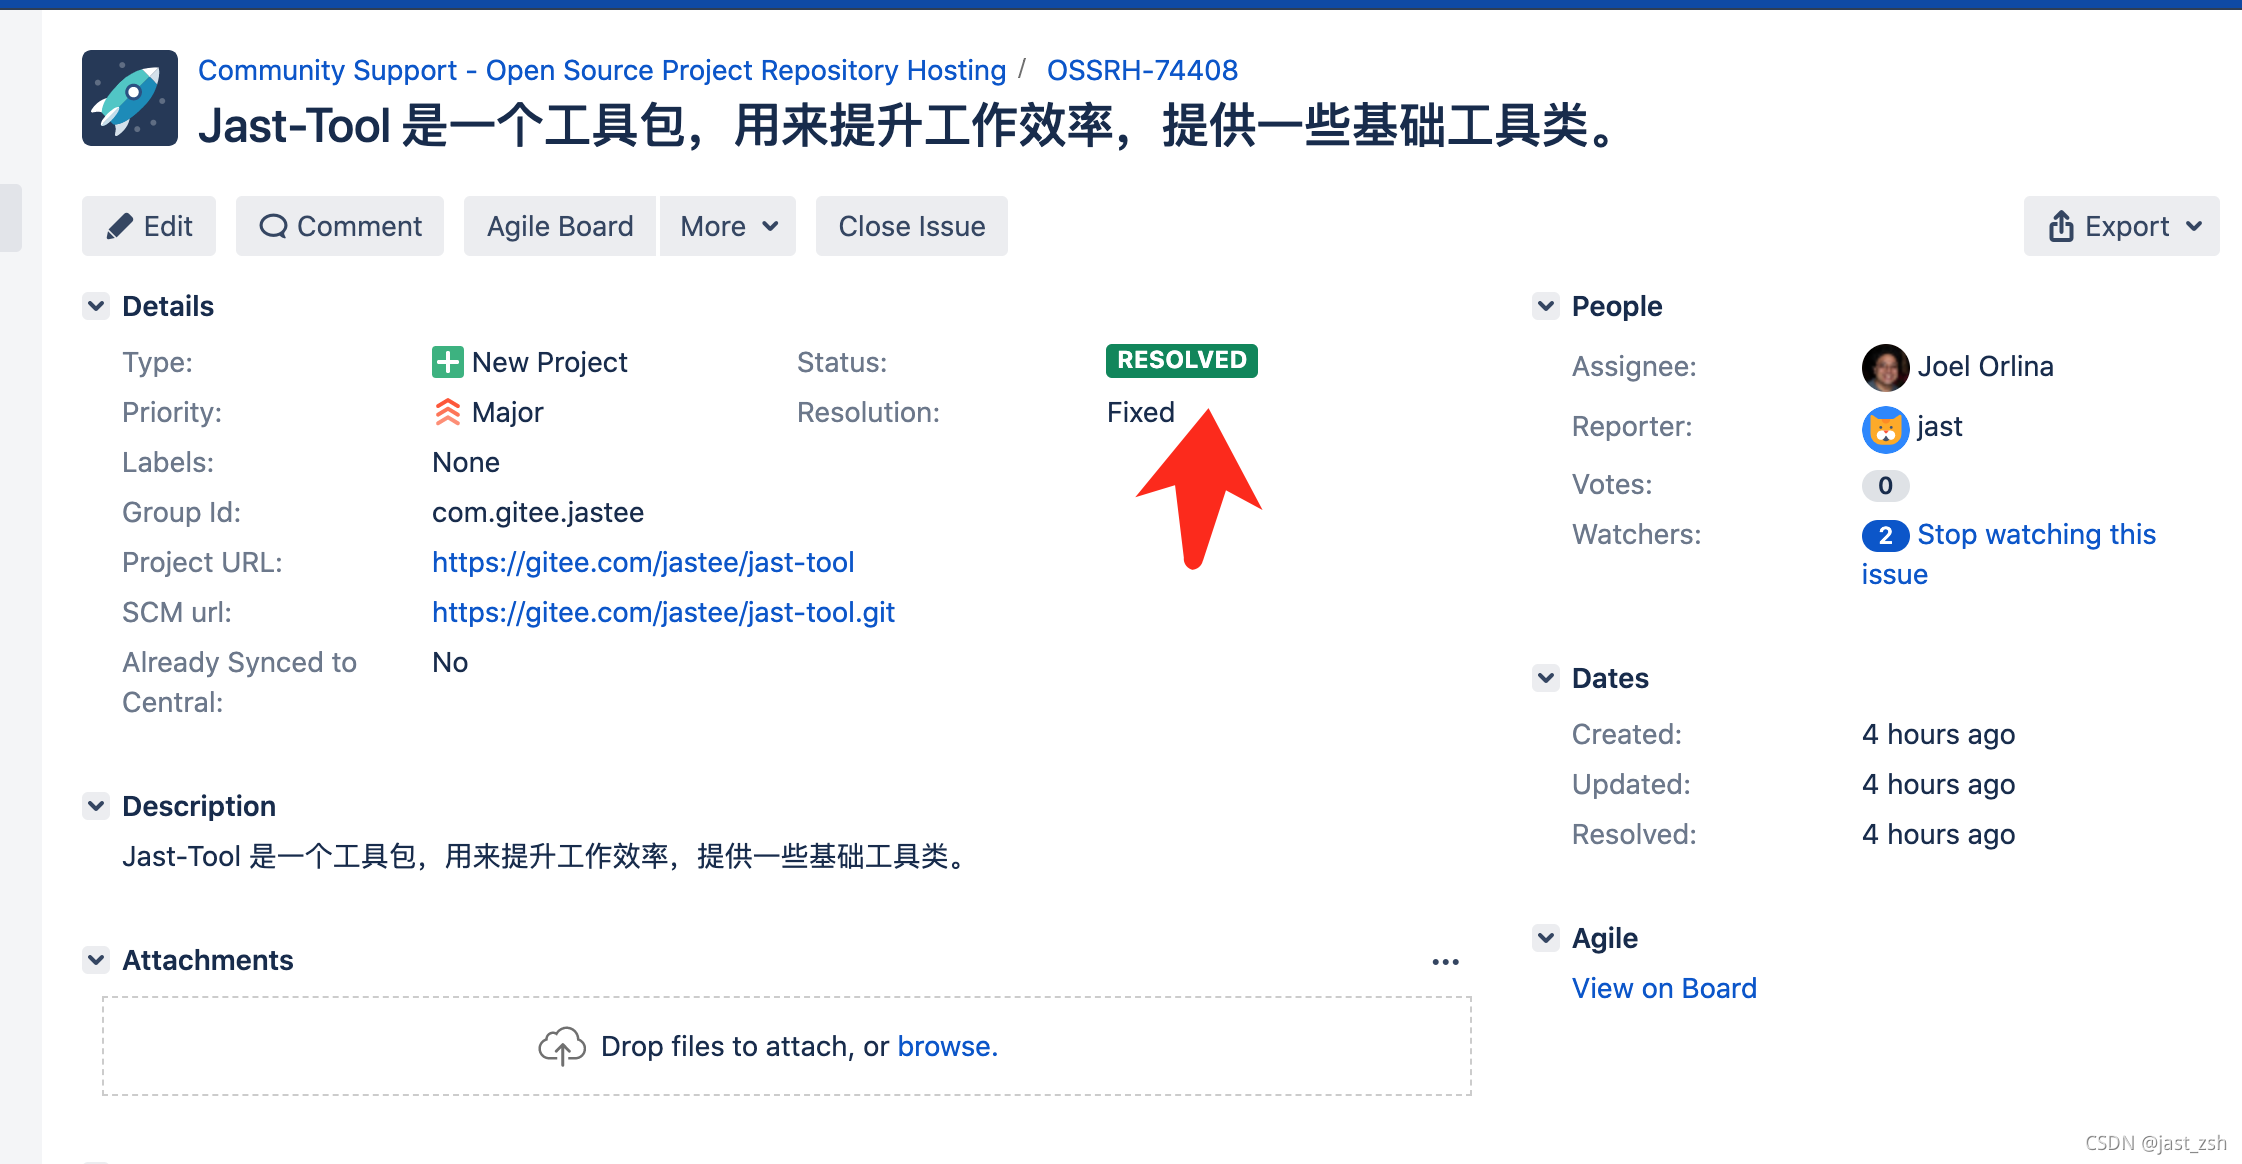Open the Agile Board toolbar item
The height and width of the screenshot is (1164, 2242).
point(560,226)
